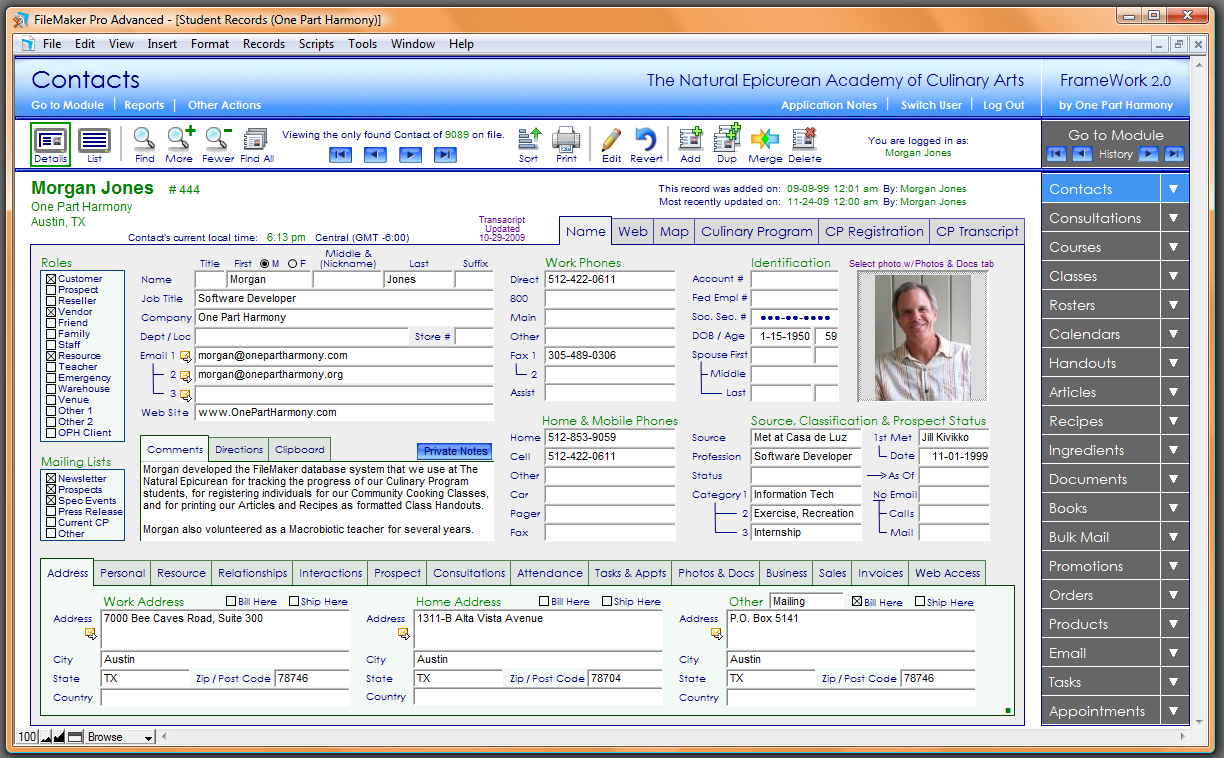Go to previous record arrow below contact count
This screenshot has height=758, width=1224.
pos(375,154)
